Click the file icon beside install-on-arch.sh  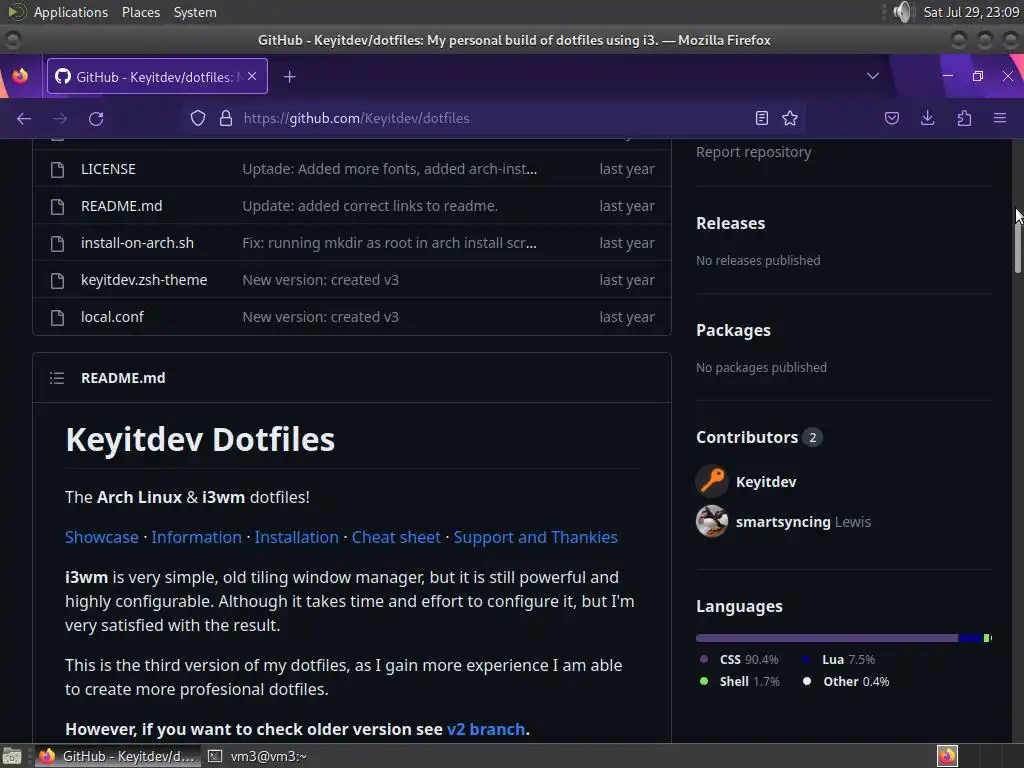tap(57, 244)
